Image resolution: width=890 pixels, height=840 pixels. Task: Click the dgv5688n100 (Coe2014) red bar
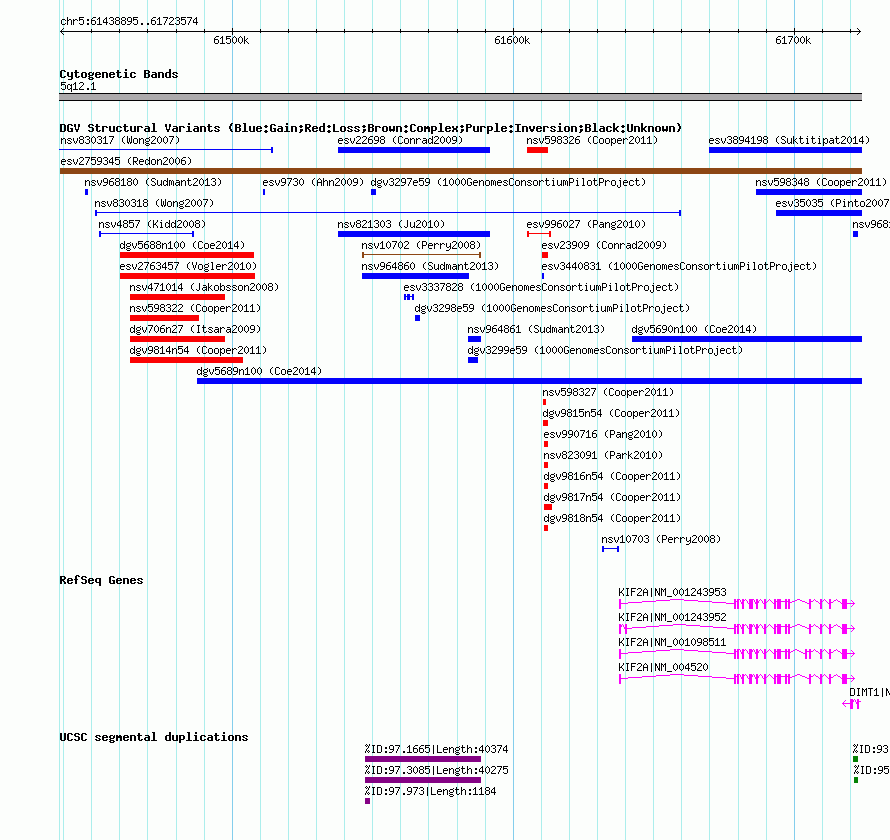187,255
